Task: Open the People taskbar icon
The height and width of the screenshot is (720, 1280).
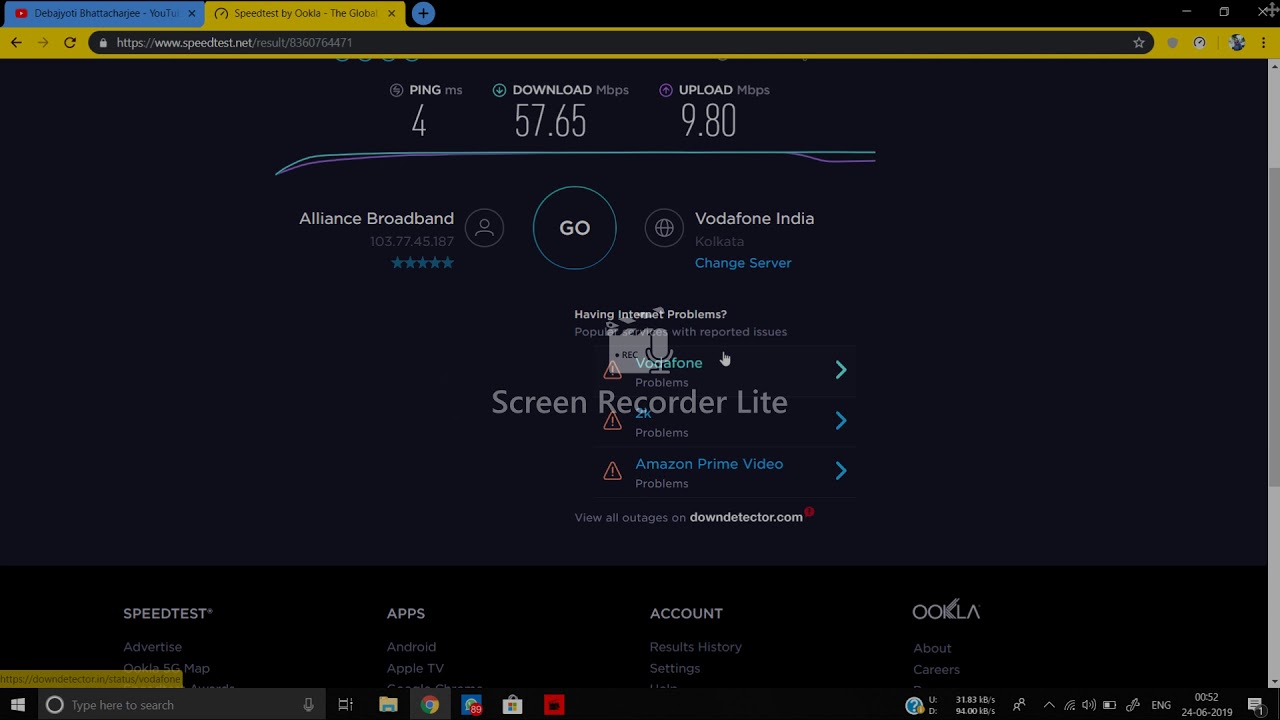Action: [1019, 705]
